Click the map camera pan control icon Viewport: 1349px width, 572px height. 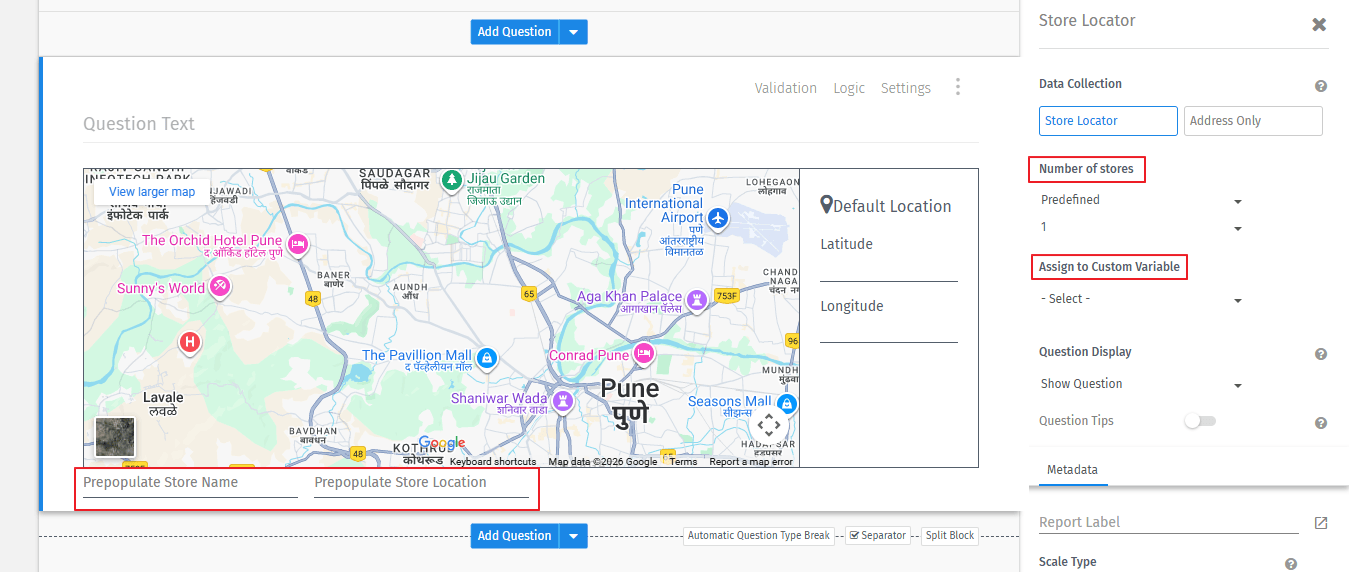click(x=768, y=424)
